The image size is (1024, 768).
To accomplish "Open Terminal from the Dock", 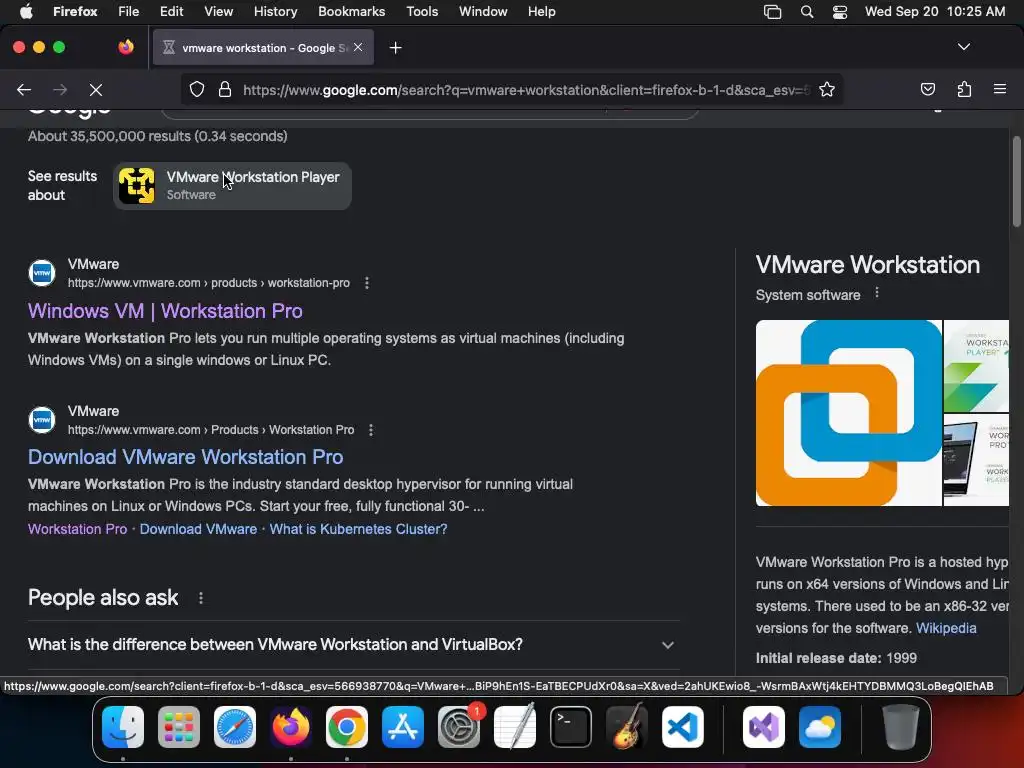I will coord(571,727).
